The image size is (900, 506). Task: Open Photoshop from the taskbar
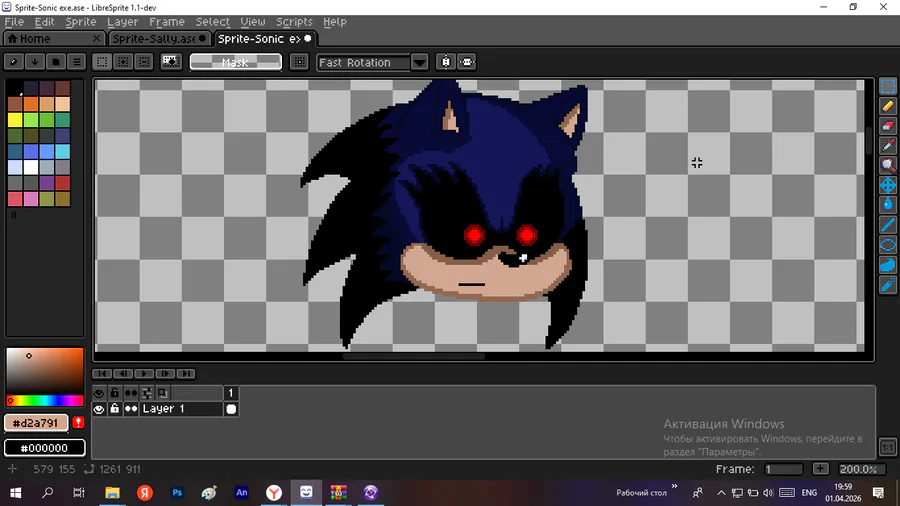[177, 492]
